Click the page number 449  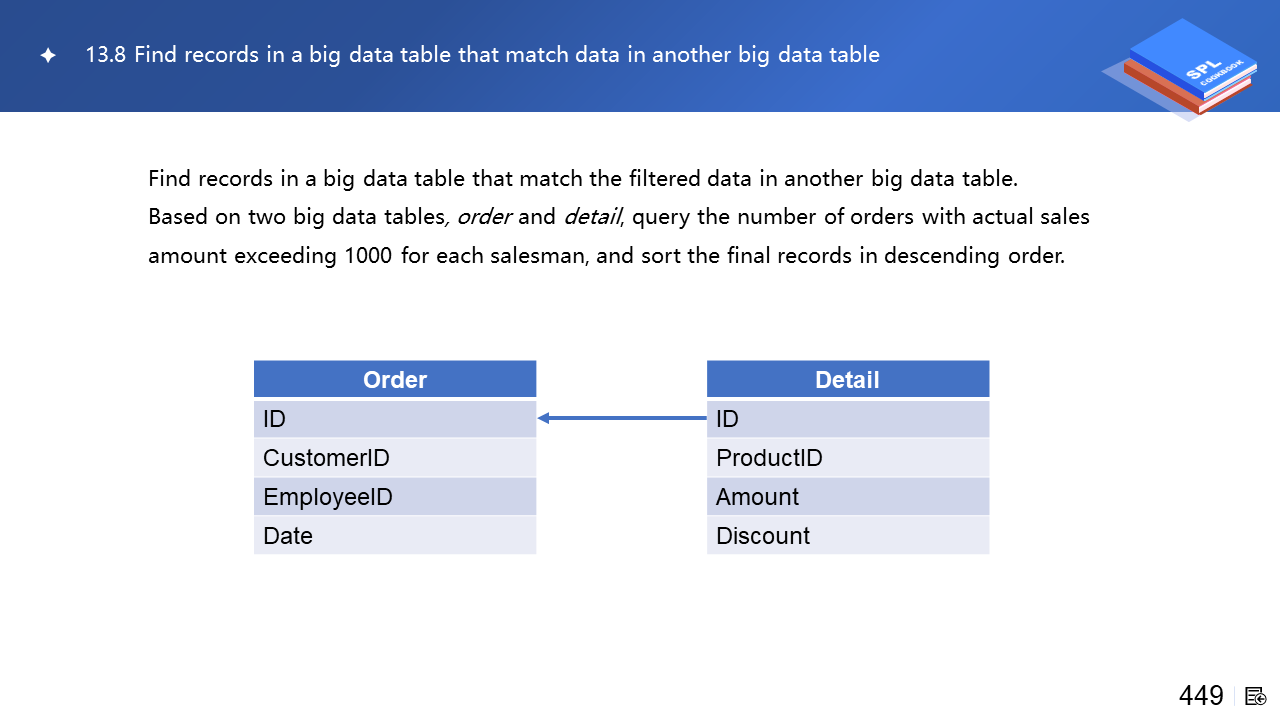[1201, 696]
